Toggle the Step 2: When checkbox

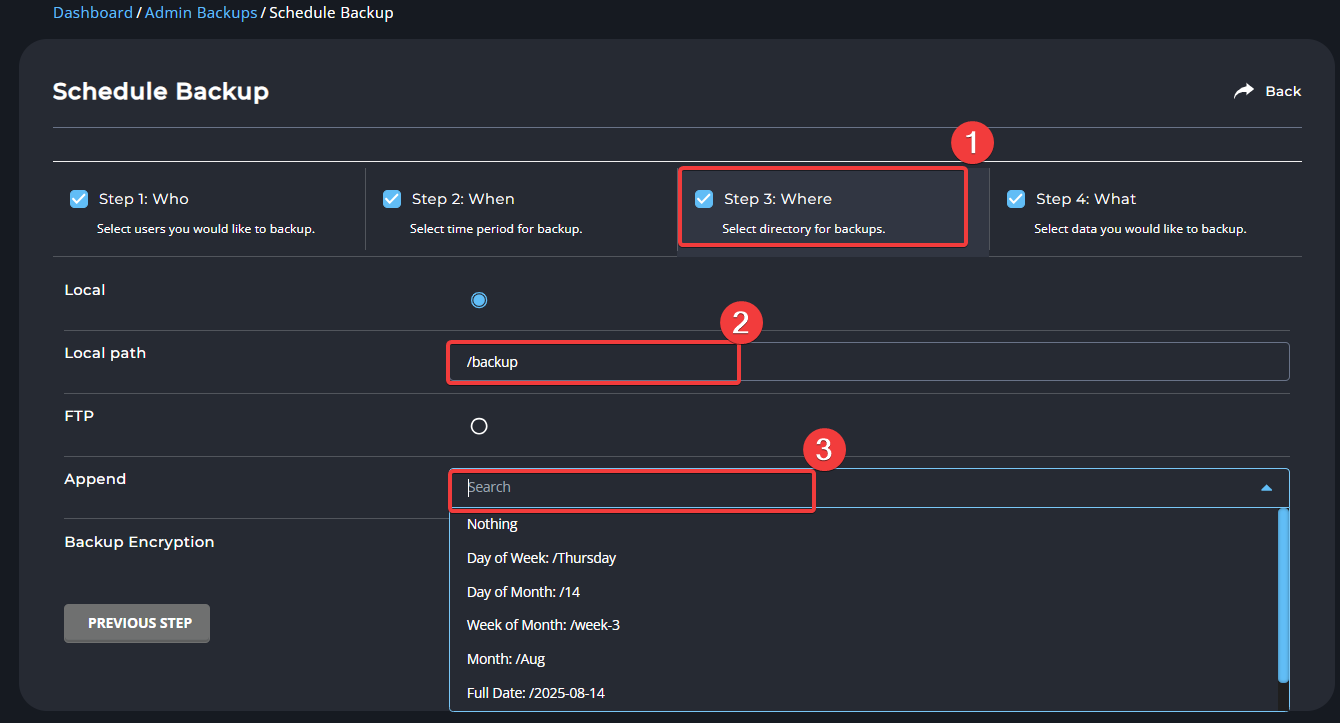click(392, 199)
